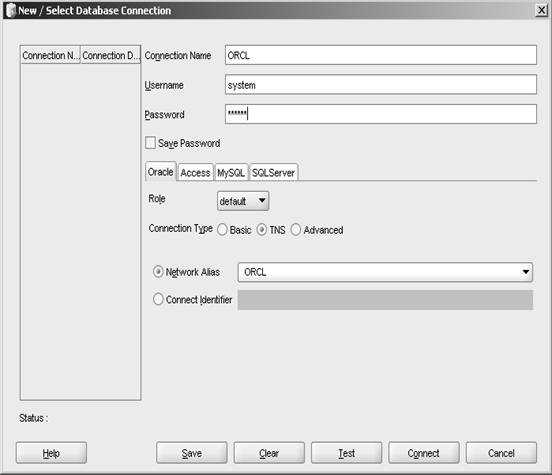
Task: Expand the Network Alias ORCL dropdown
Action: [x=526, y=272]
